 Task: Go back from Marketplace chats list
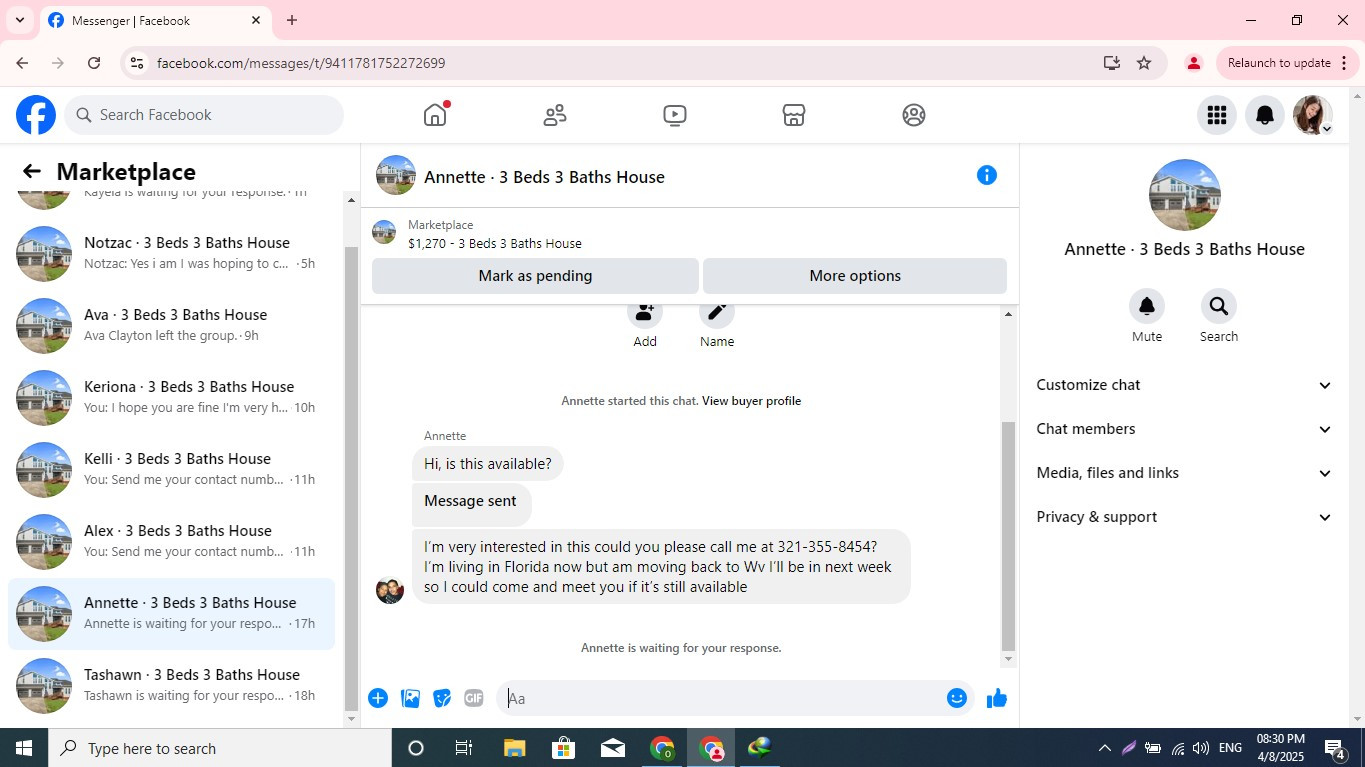point(32,171)
